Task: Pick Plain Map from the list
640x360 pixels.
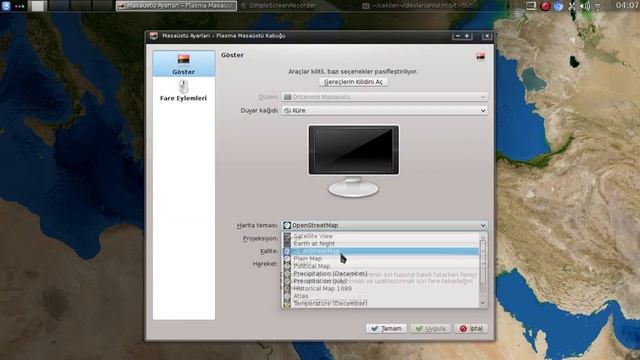Action: [380, 258]
